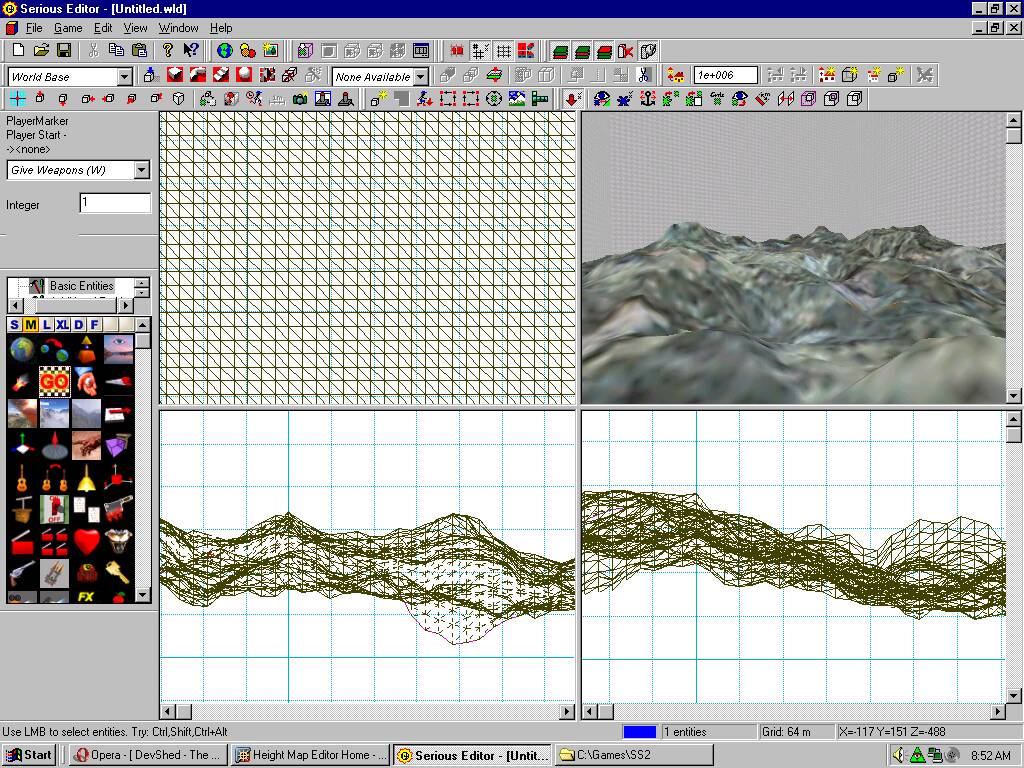Select the Earth globe entity thumbnail
Image resolution: width=1024 pixels, height=768 pixels.
click(x=22, y=349)
